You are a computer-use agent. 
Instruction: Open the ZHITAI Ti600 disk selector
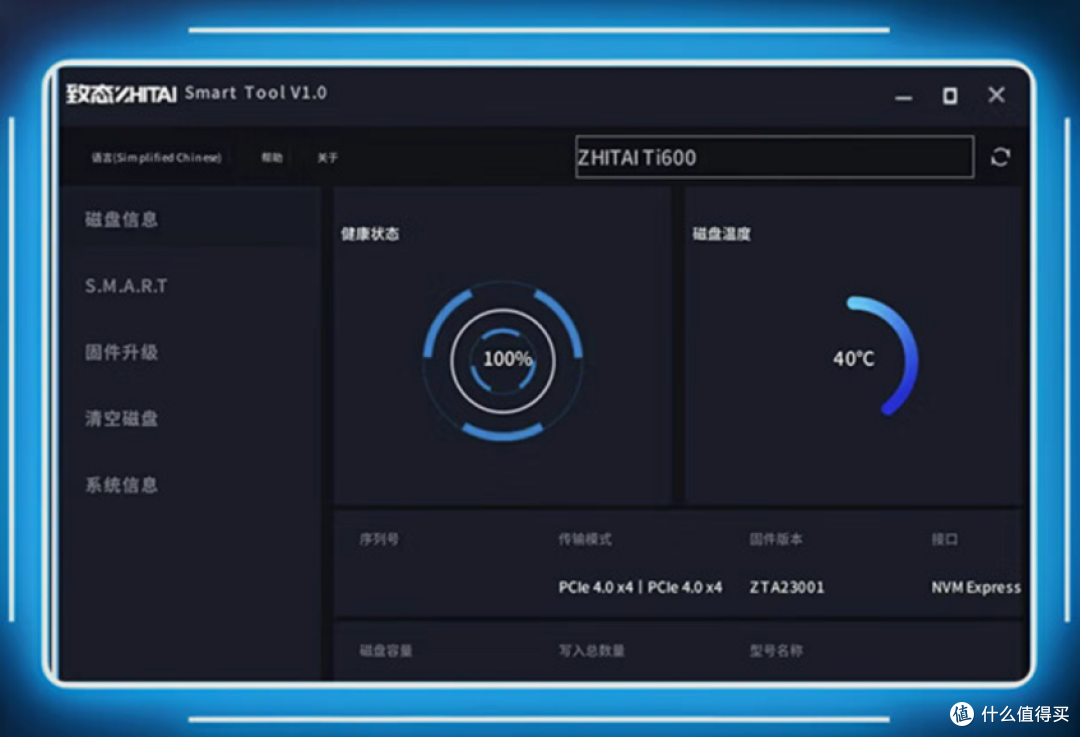(x=774, y=157)
